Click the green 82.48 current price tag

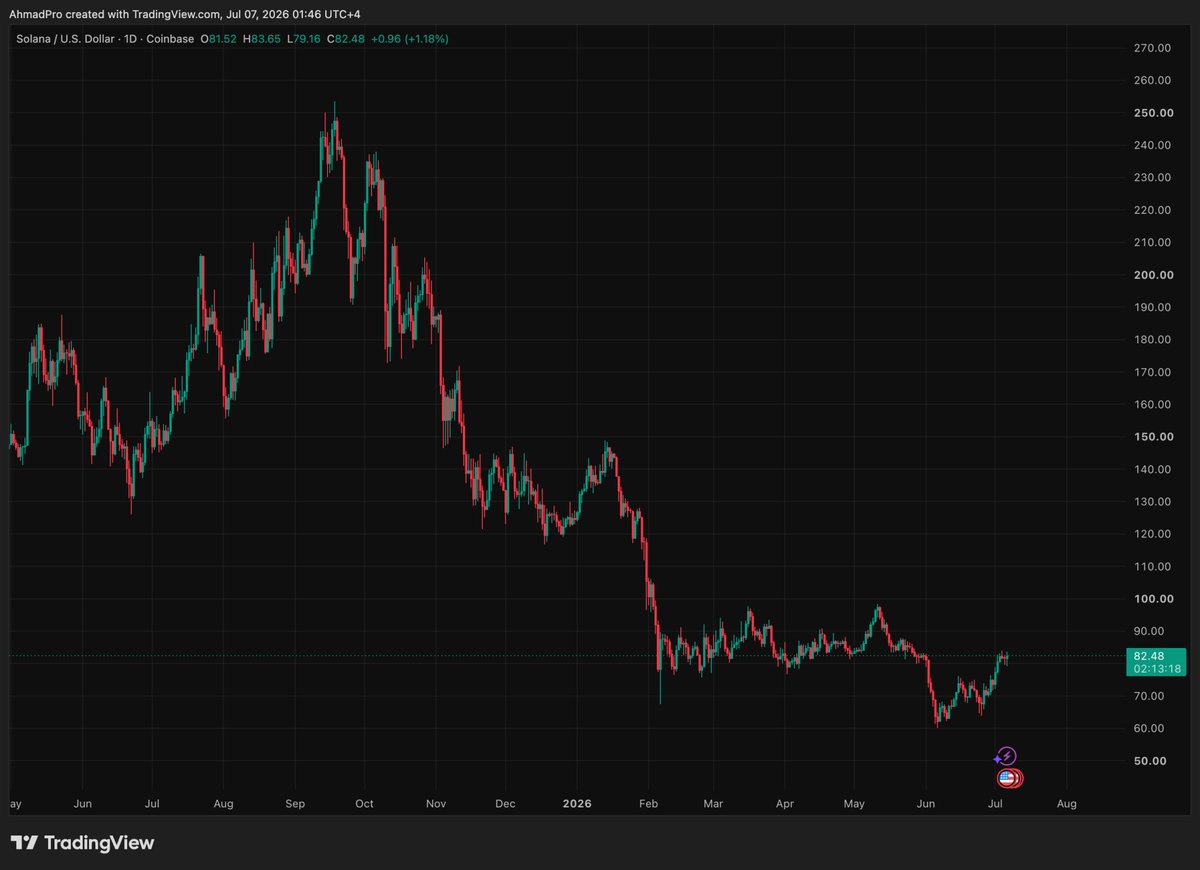(x=1156, y=656)
